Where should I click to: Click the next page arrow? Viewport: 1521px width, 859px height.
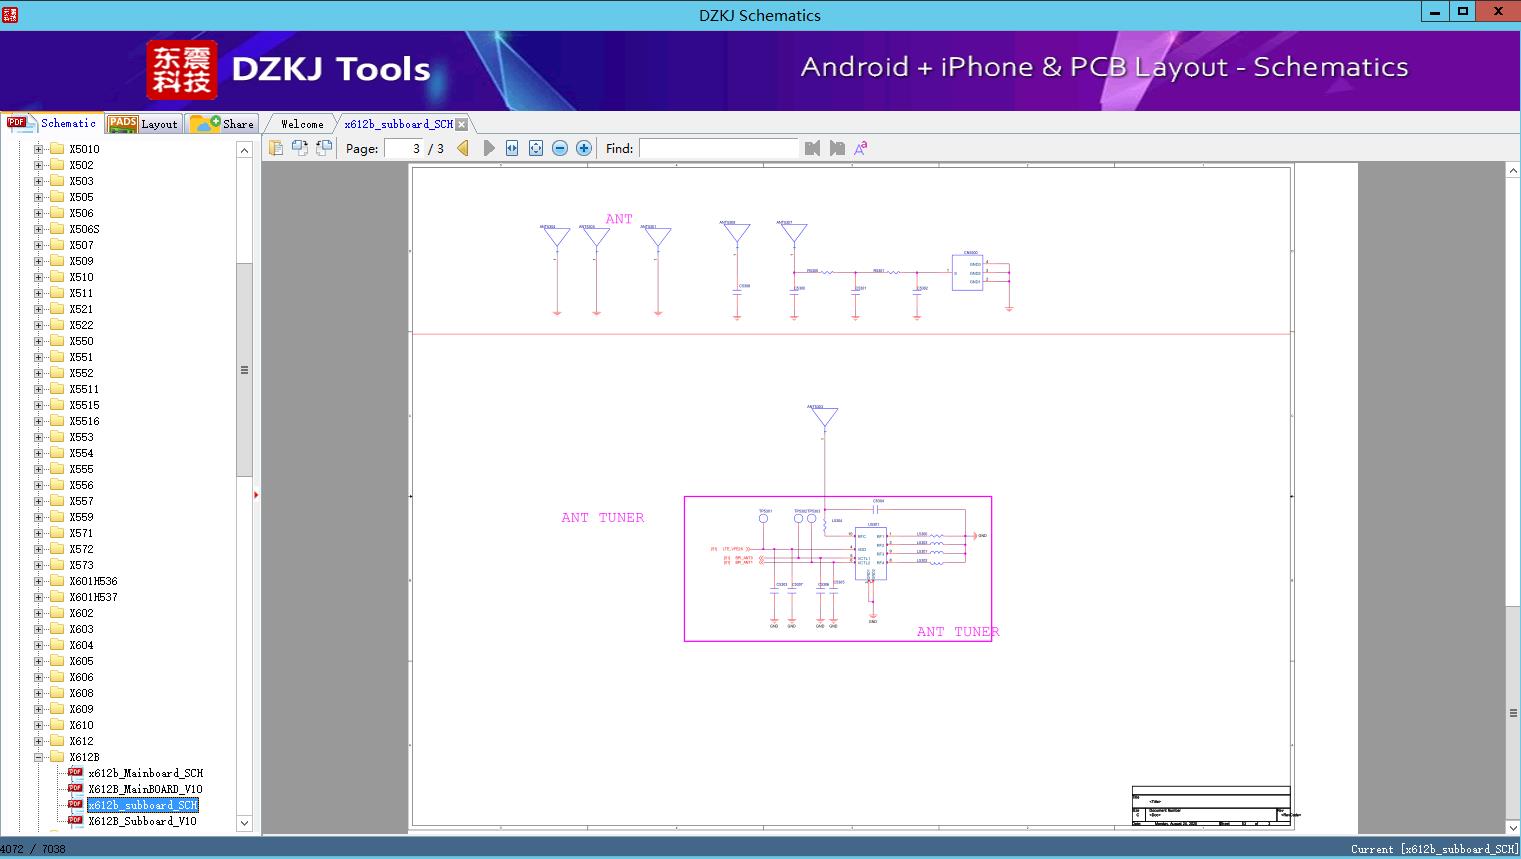coord(489,148)
